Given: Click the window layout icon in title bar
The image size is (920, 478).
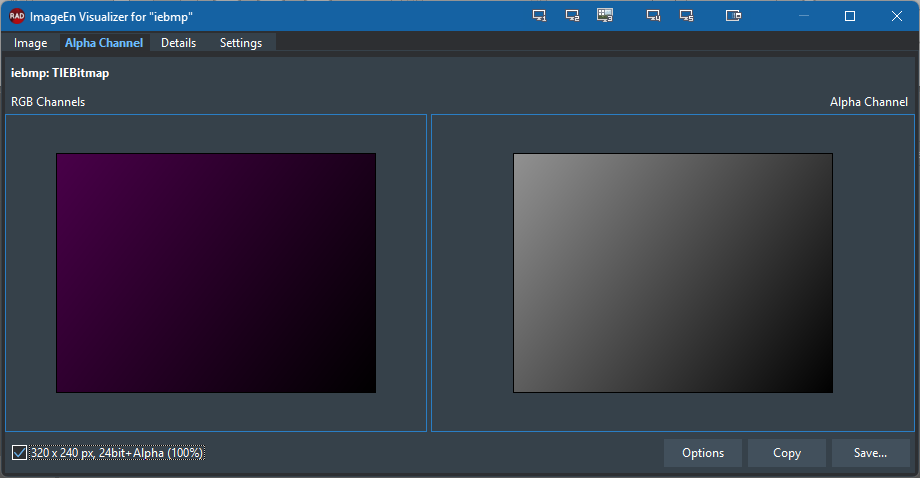Looking at the screenshot, I should [x=733, y=16].
